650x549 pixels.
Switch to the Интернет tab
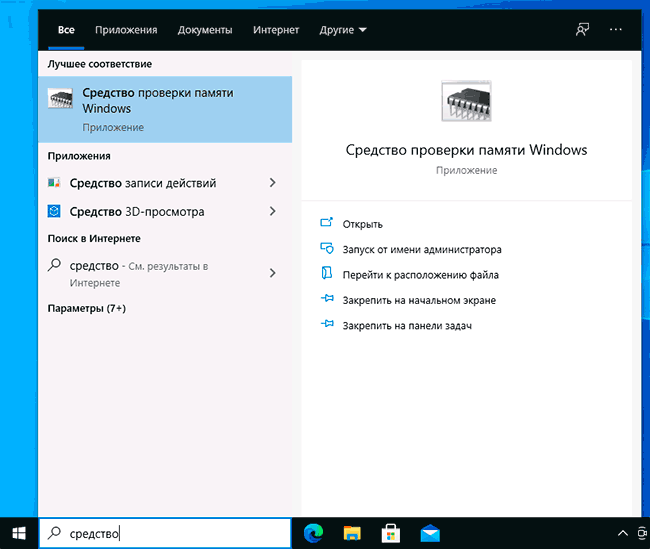point(276,30)
